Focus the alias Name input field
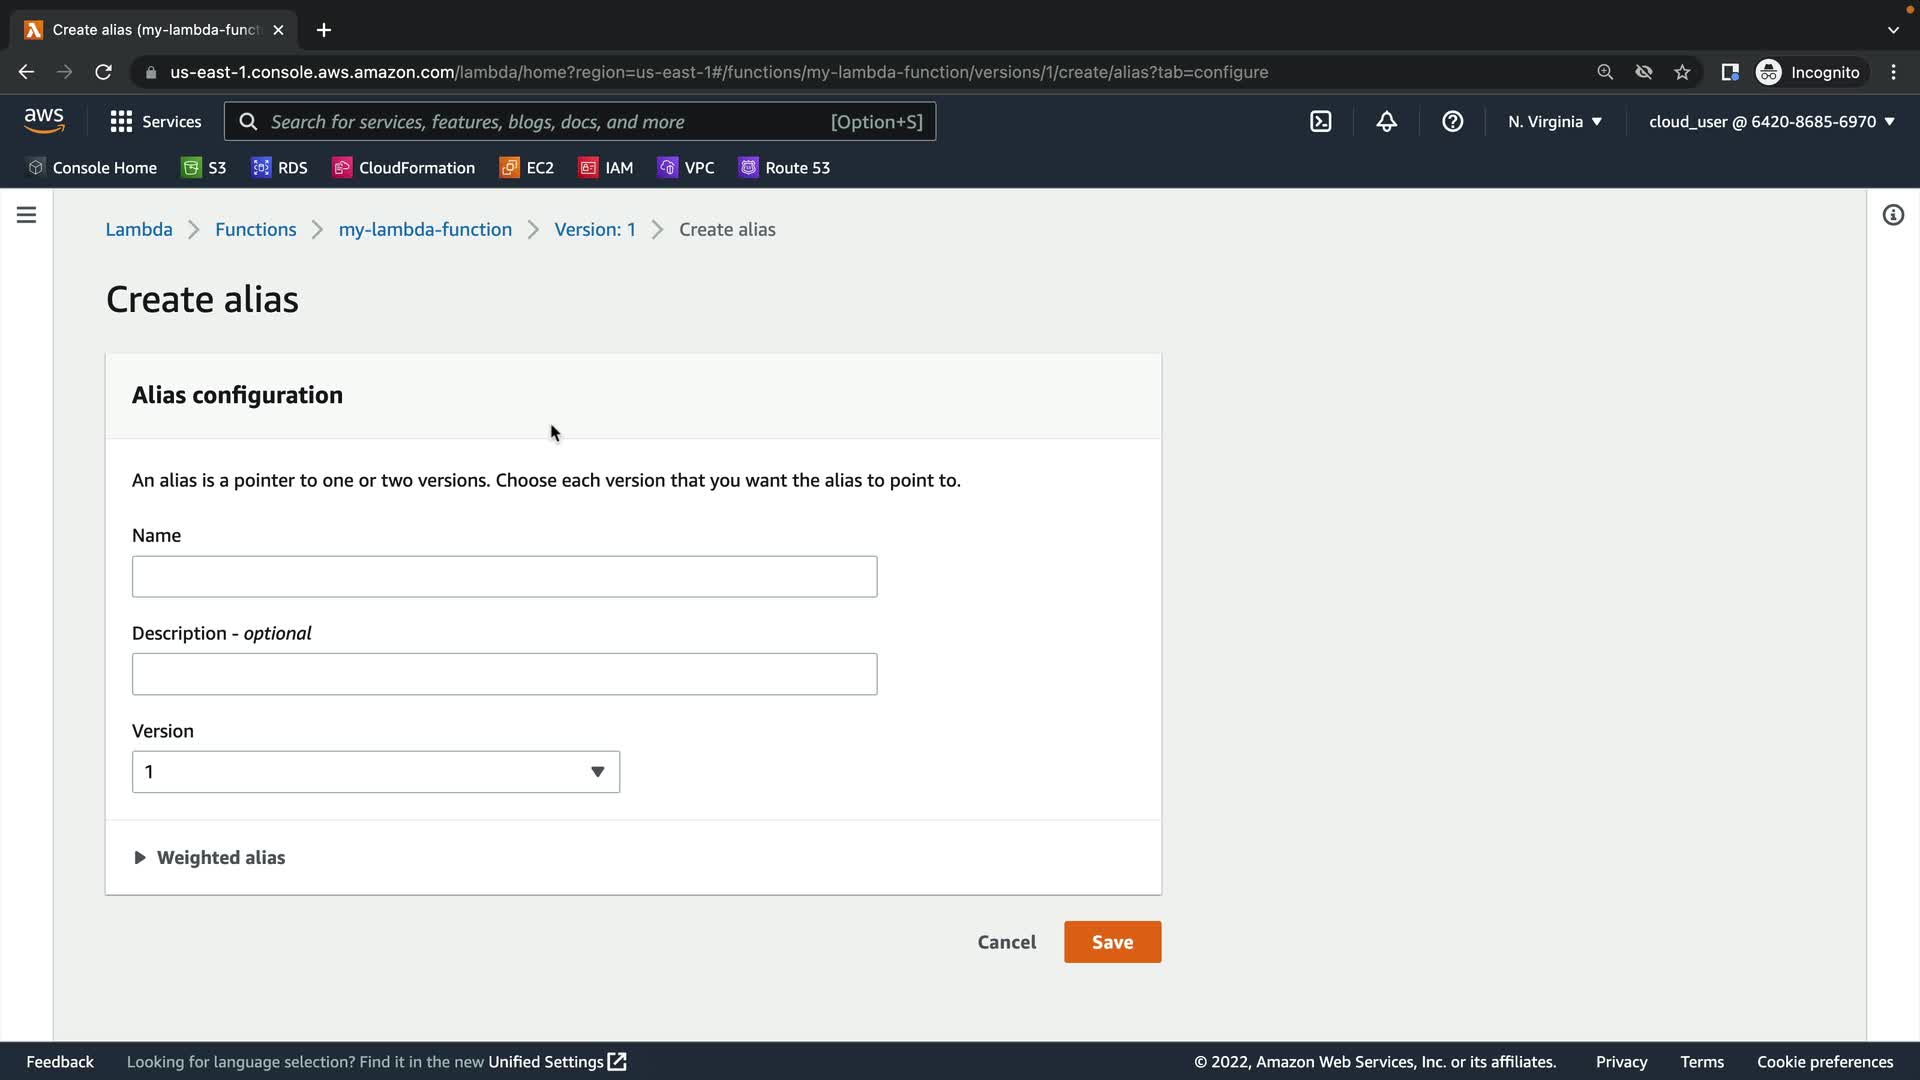 coord(504,576)
